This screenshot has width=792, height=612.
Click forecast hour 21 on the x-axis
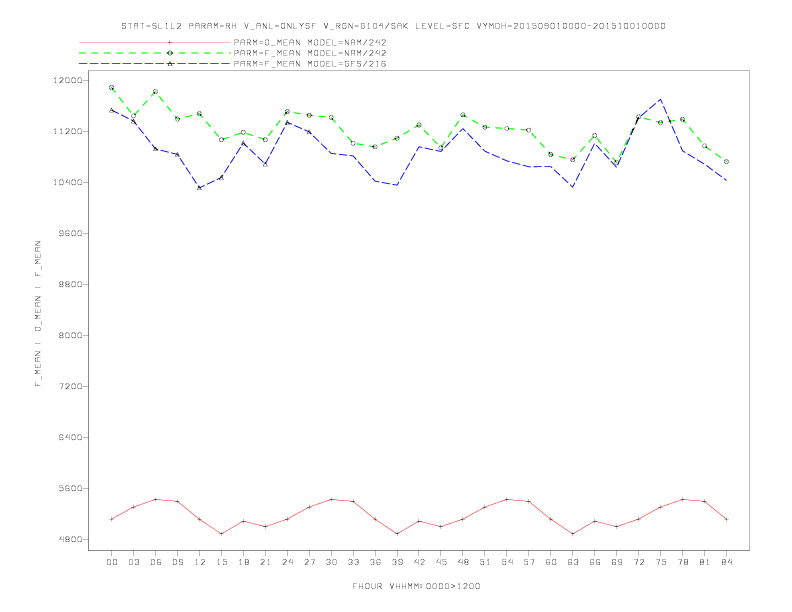point(265,562)
